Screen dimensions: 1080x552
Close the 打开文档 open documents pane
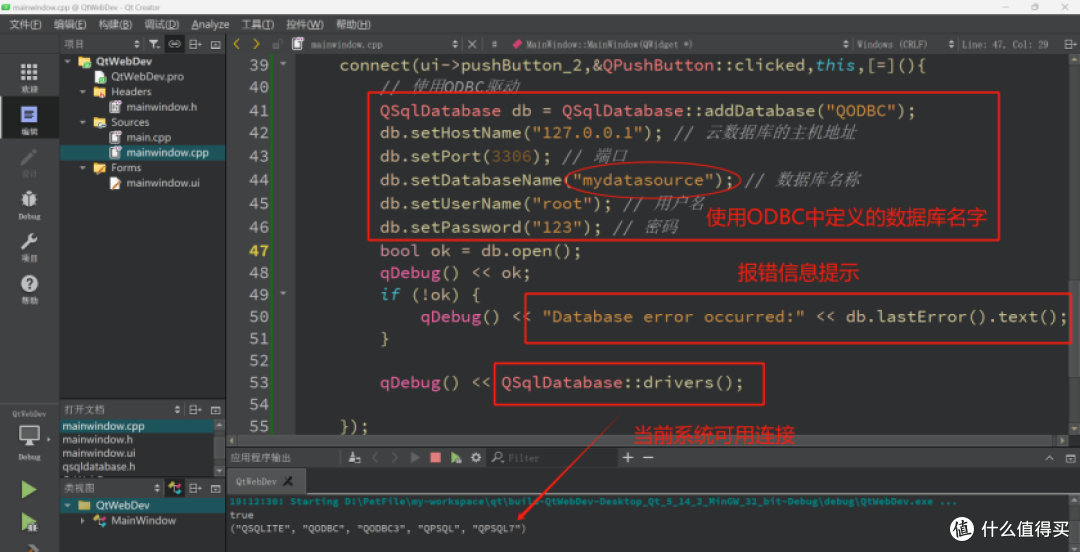[x=216, y=409]
